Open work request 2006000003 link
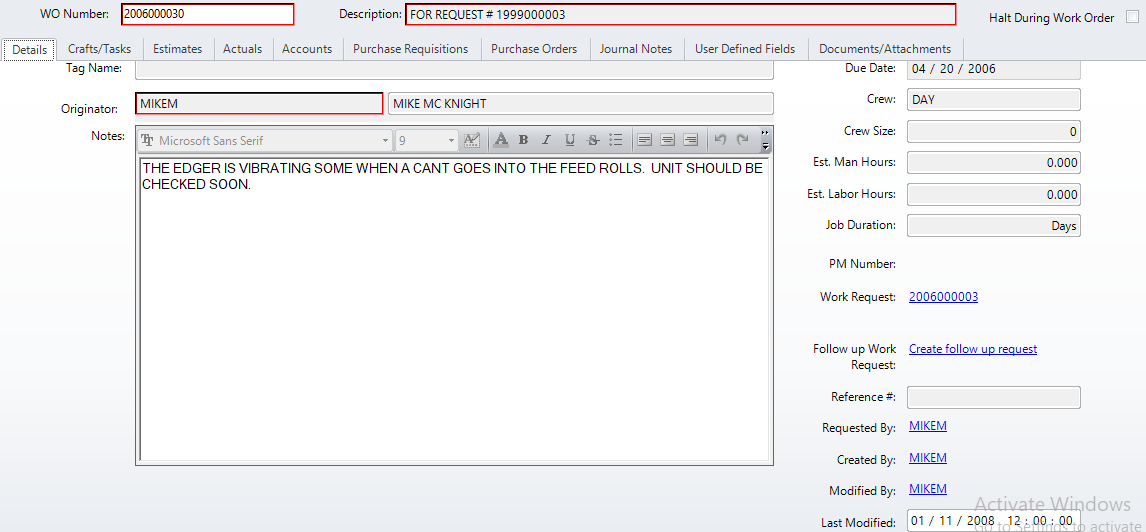1146x532 pixels. pos(943,297)
